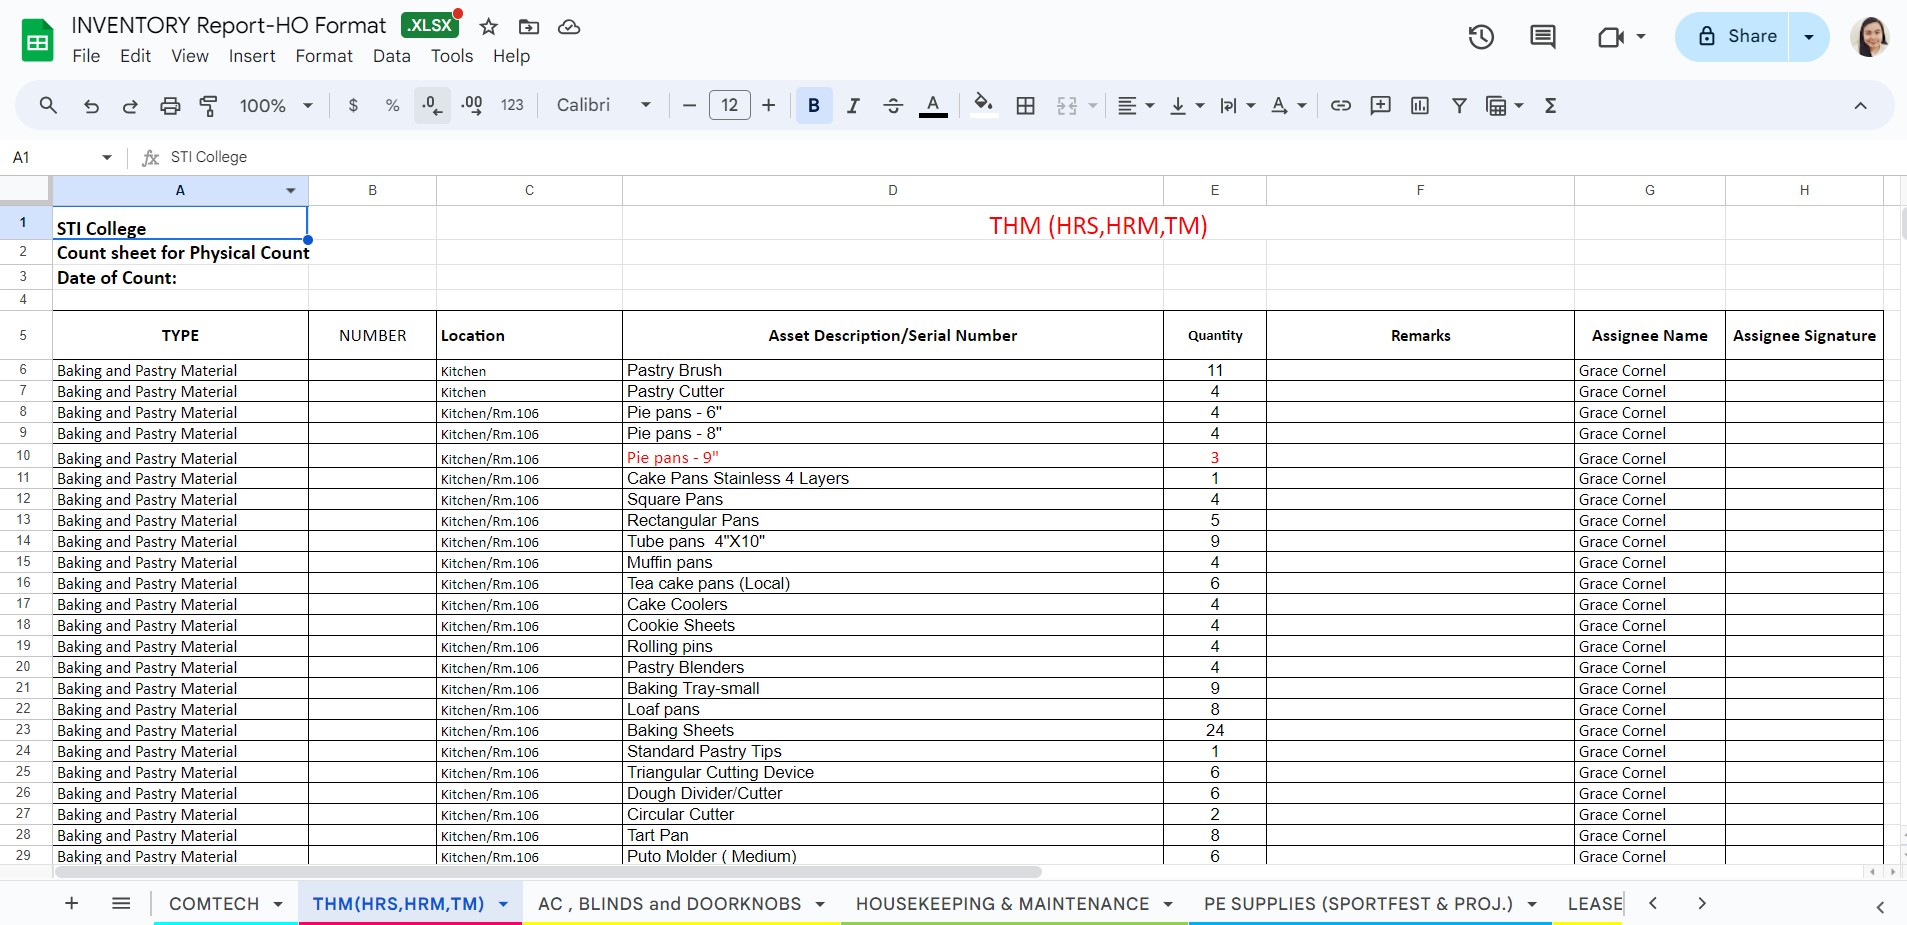1907x925 pixels.
Task: Add a new sheet
Action: (x=71, y=903)
